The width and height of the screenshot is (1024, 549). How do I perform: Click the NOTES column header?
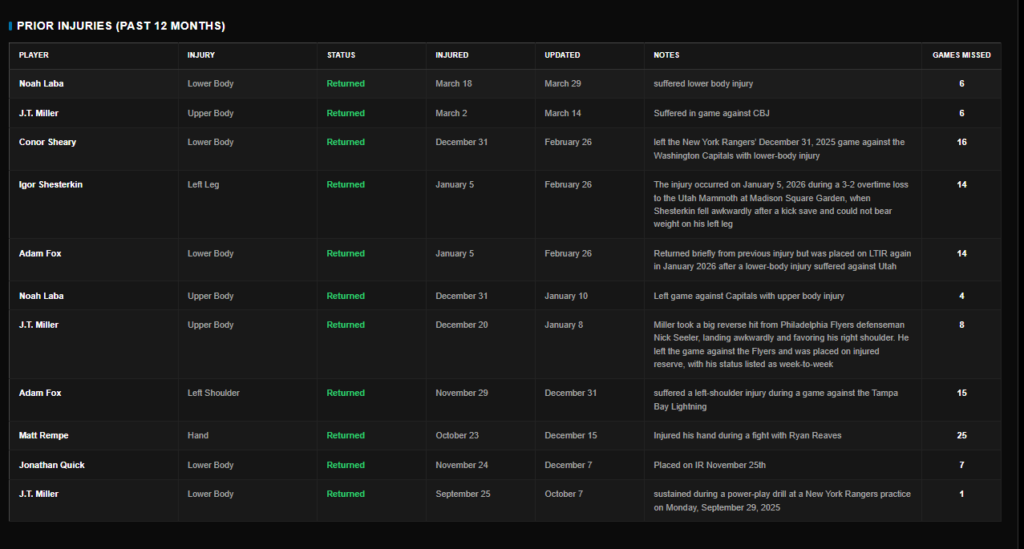(666, 55)
